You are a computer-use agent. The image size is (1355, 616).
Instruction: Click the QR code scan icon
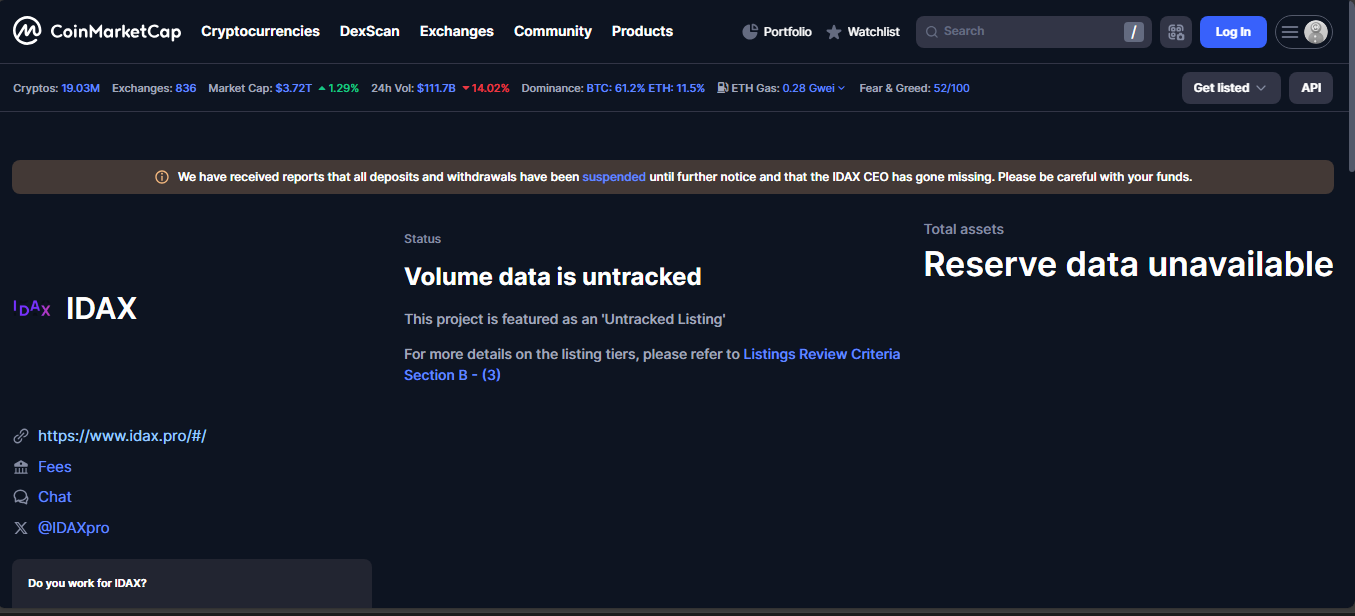point(1176,32)
